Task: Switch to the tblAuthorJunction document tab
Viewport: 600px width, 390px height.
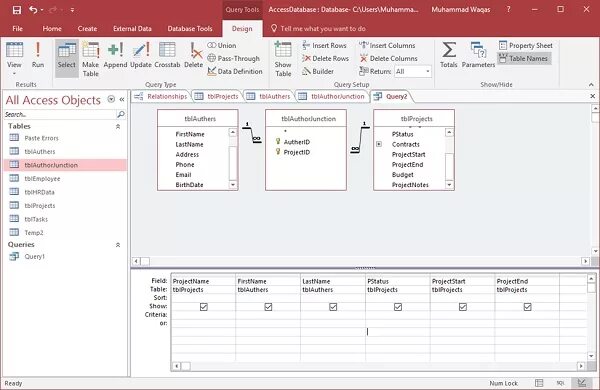Action: 332,96
